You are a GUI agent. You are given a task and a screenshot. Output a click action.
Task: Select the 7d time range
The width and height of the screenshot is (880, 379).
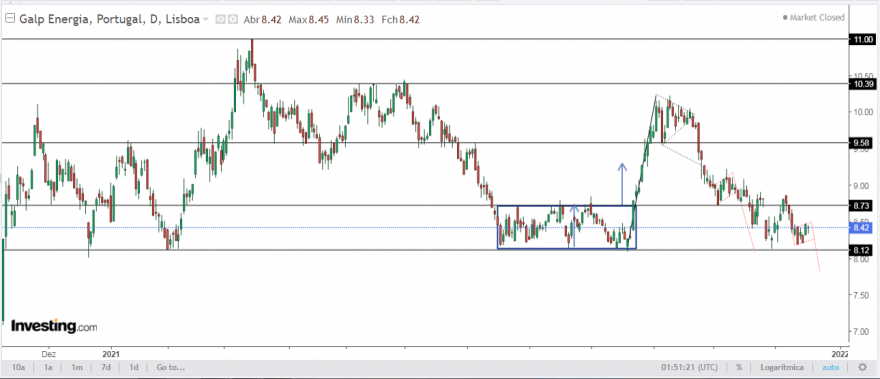[106, 368]
